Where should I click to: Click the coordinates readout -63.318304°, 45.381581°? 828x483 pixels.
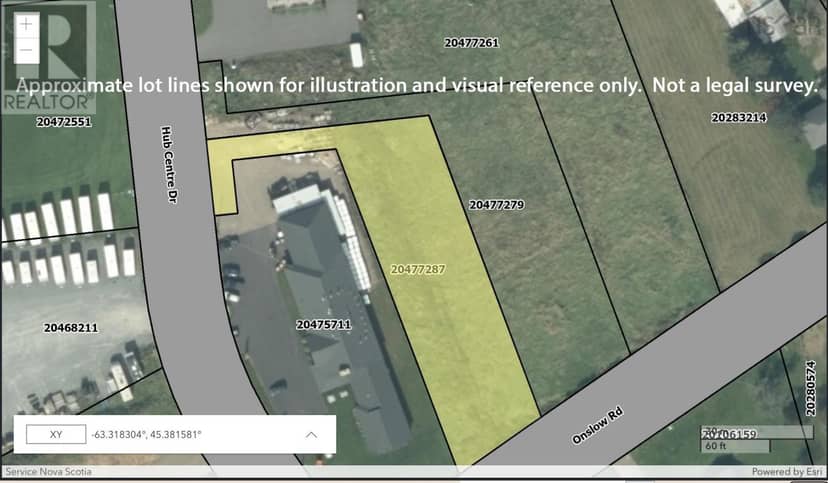tap(146, 435)
